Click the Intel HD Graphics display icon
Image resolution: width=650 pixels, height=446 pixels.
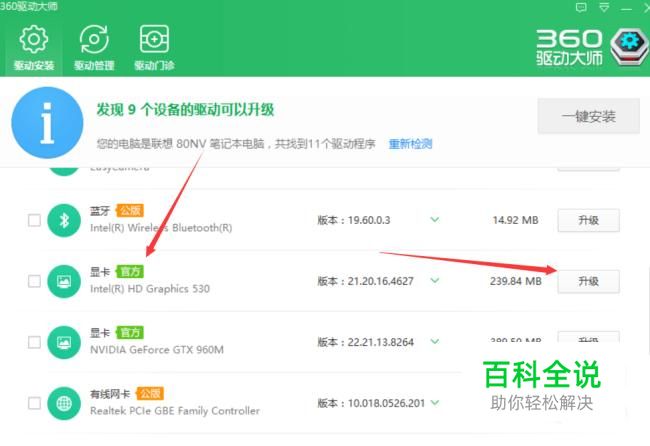64,281
